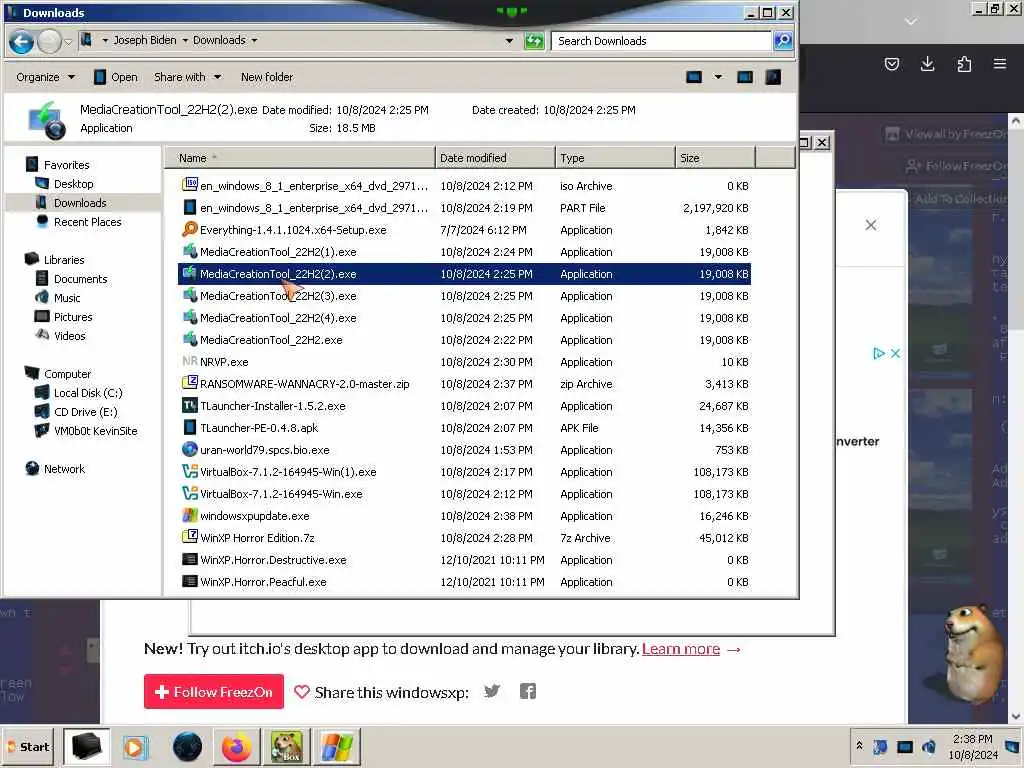Click the Firefox Downloads arrow icon
The height and width of the screenshot is (768, 1024).
(927, 63)
